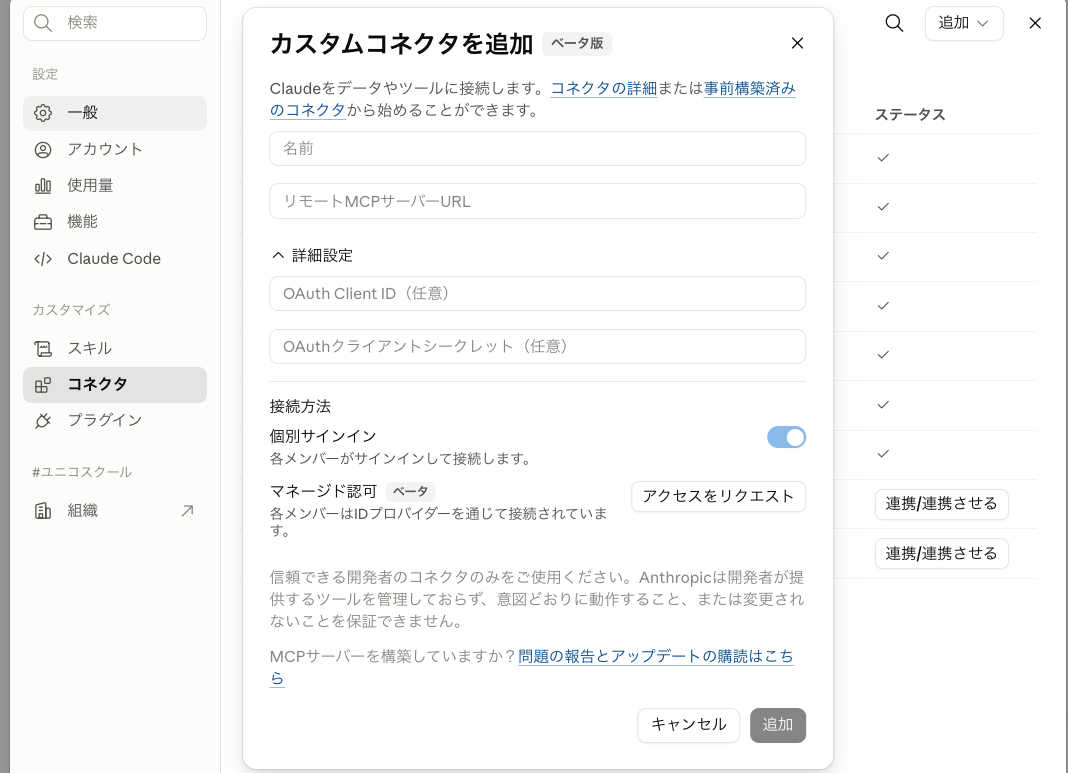Viewport: 1068px width, 773px height.
Task: Select the 使用量 bar chart icon
Action: tap(43, 186)
